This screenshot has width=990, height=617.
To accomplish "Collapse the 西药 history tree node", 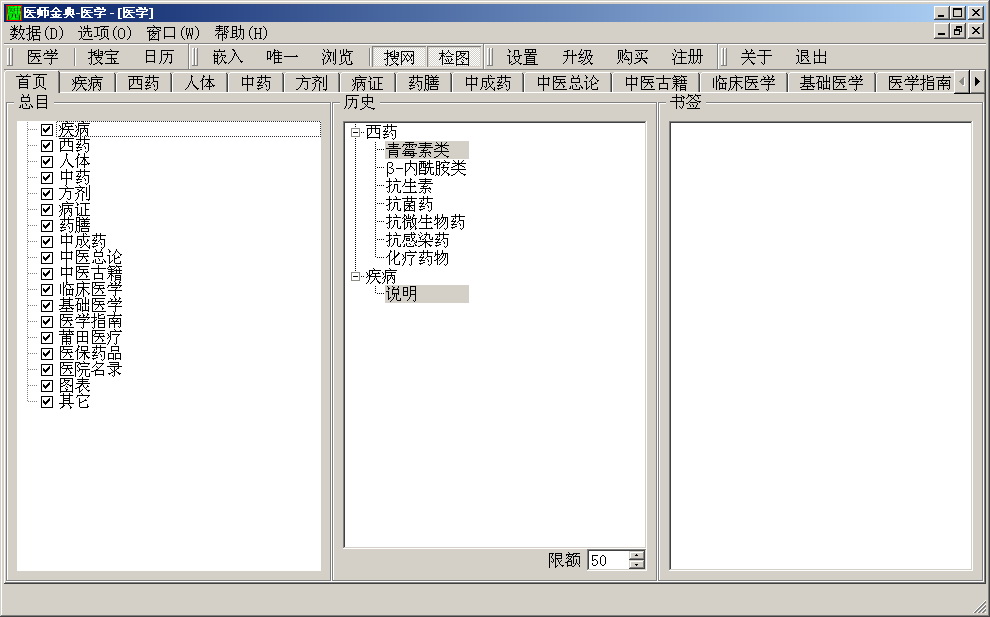I will (355, 133).
